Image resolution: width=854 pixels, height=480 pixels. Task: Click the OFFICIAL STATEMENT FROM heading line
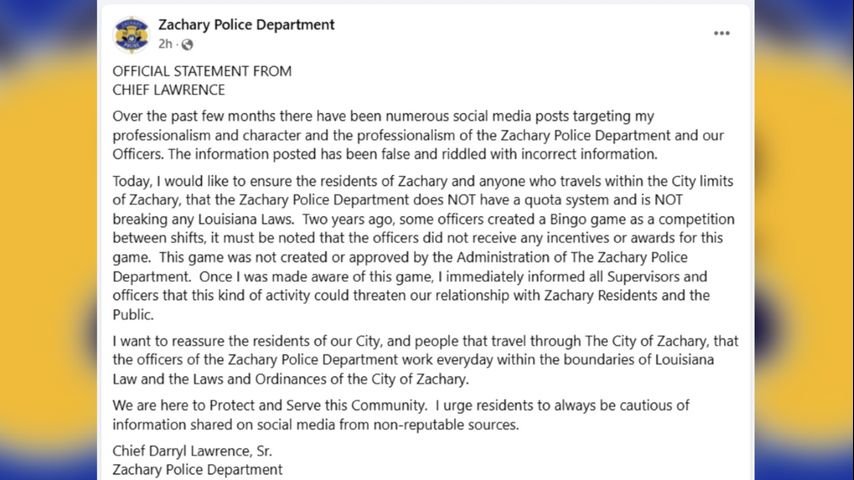(202, 71)
